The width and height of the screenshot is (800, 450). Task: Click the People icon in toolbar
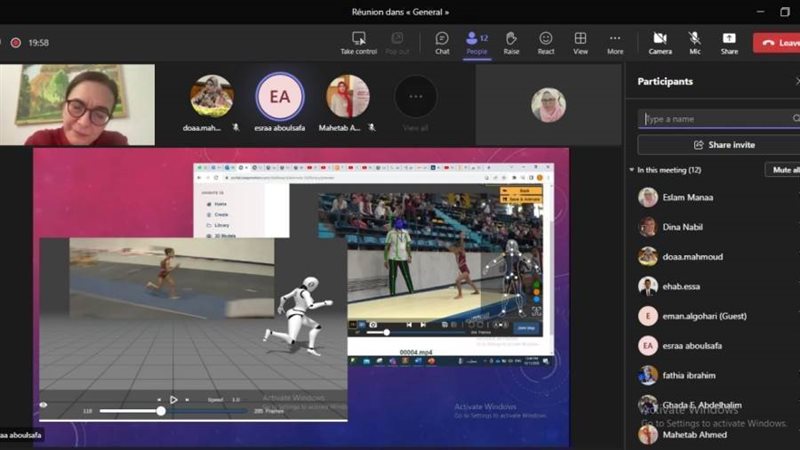(x=477, y=42)
